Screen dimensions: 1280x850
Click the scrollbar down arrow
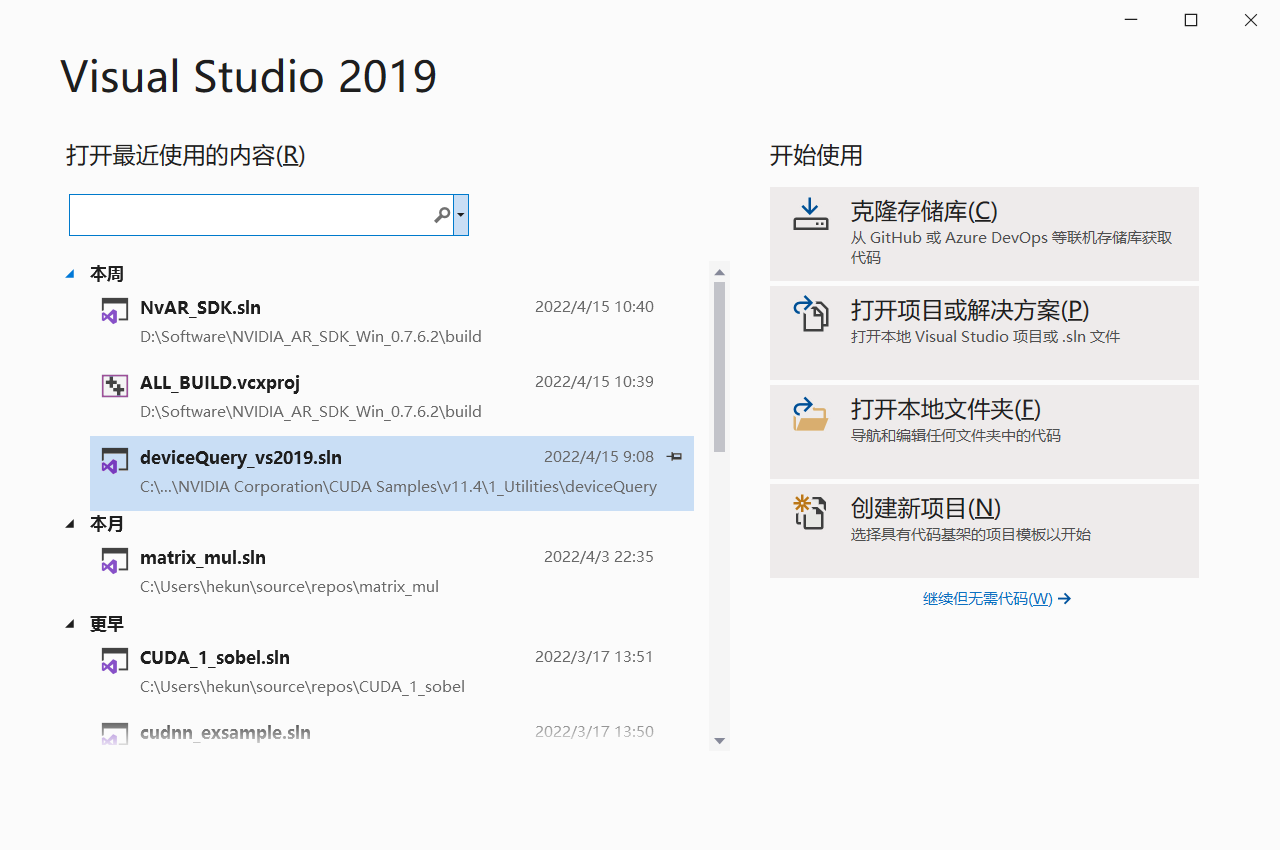click(719, 741)
